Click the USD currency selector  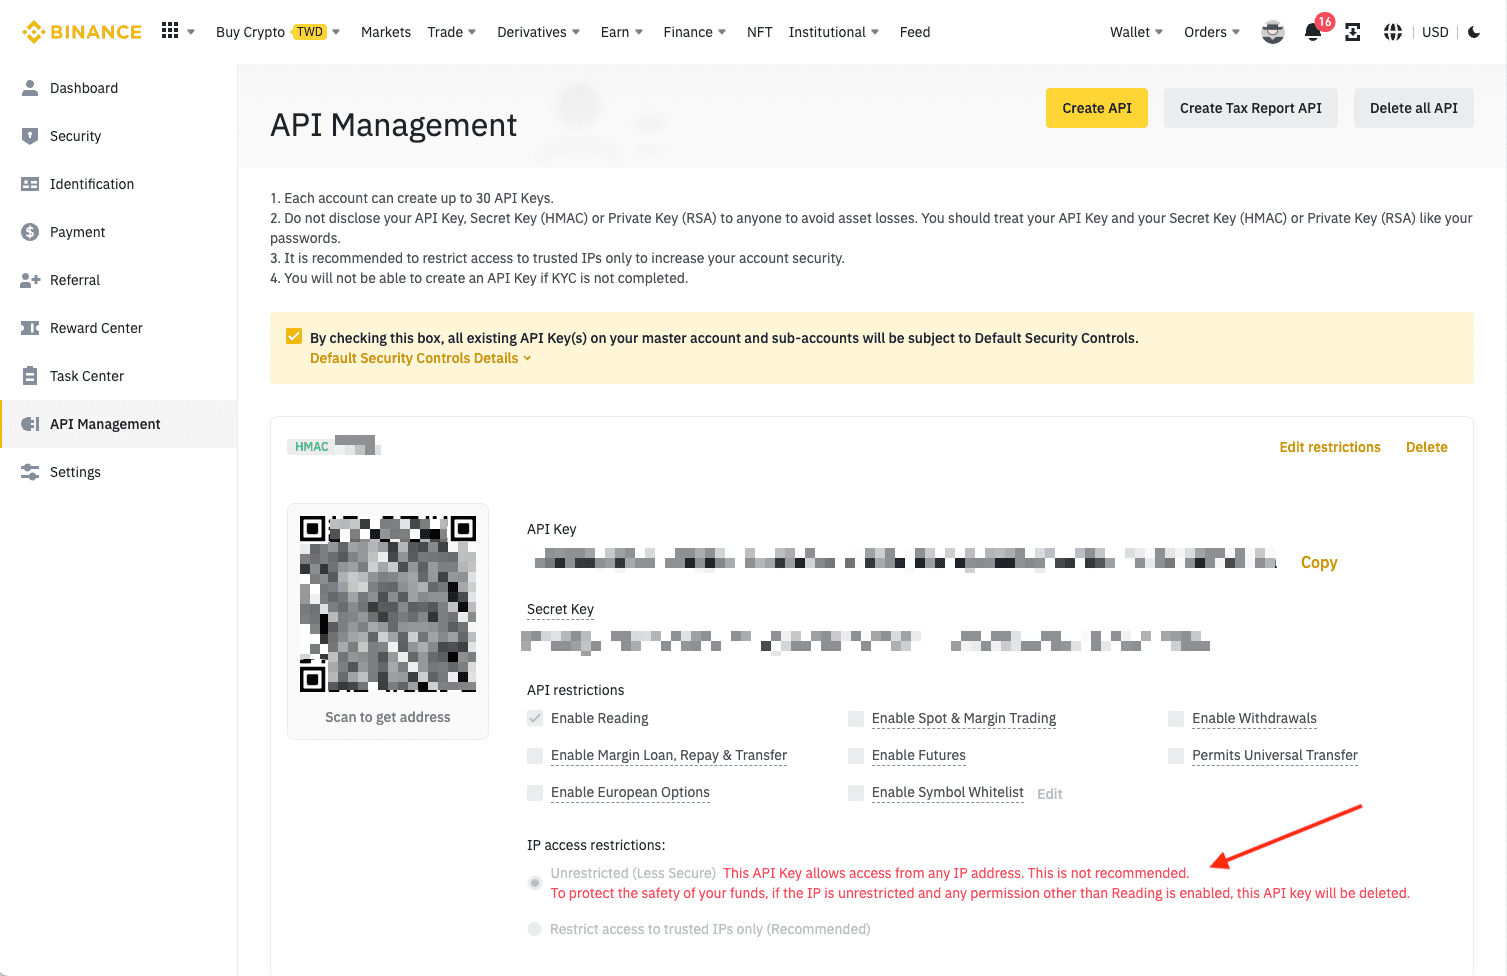click(x=1435, y=32)
